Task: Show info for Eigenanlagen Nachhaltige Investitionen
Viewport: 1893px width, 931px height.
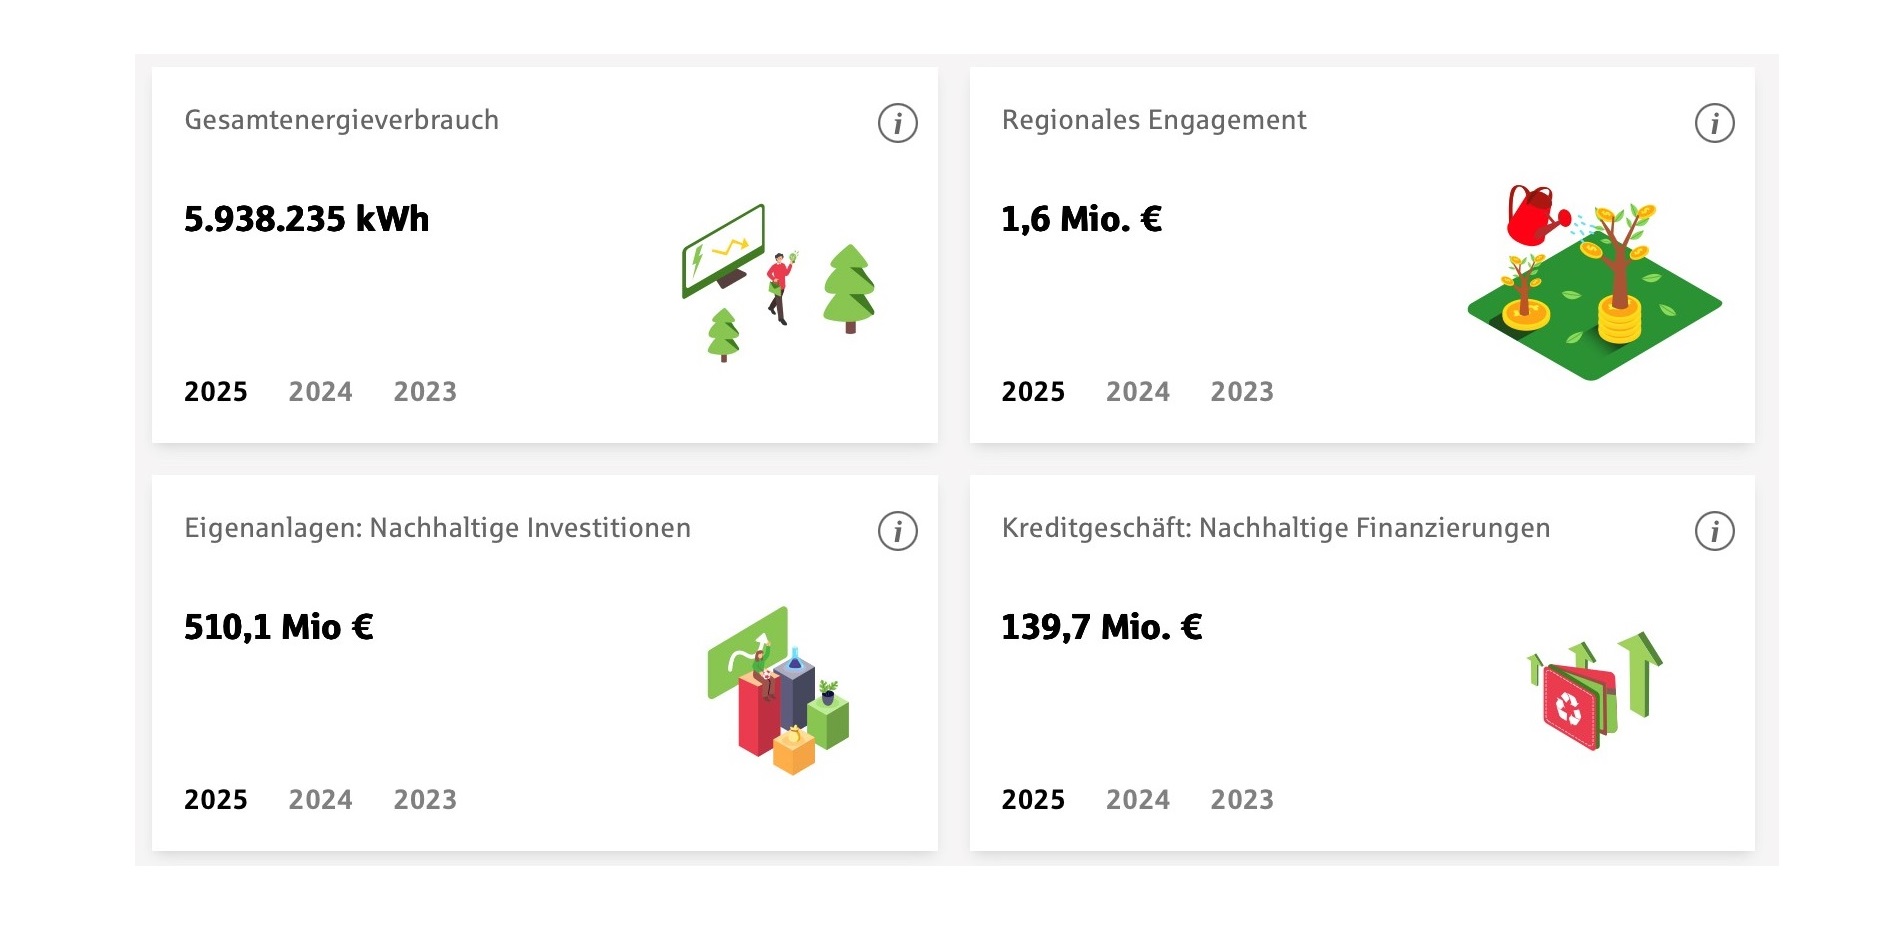Action: click(897, 531)
